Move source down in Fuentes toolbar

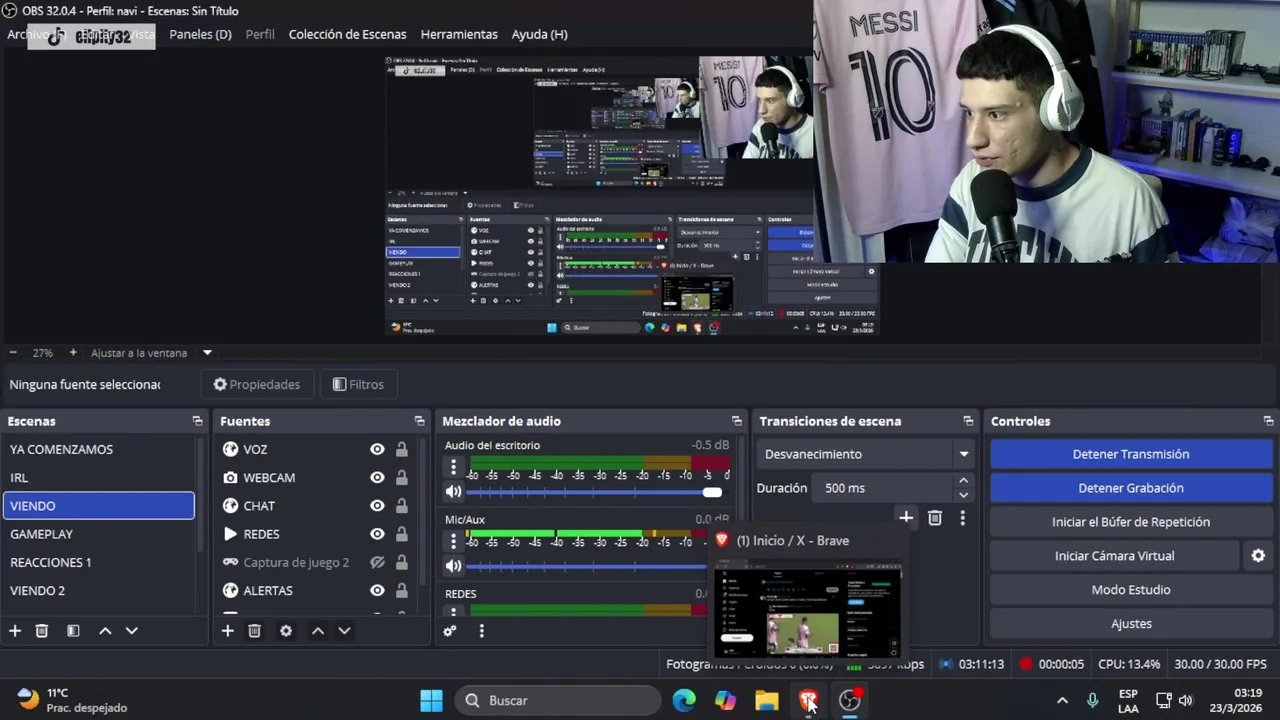(x=344, y=631)
